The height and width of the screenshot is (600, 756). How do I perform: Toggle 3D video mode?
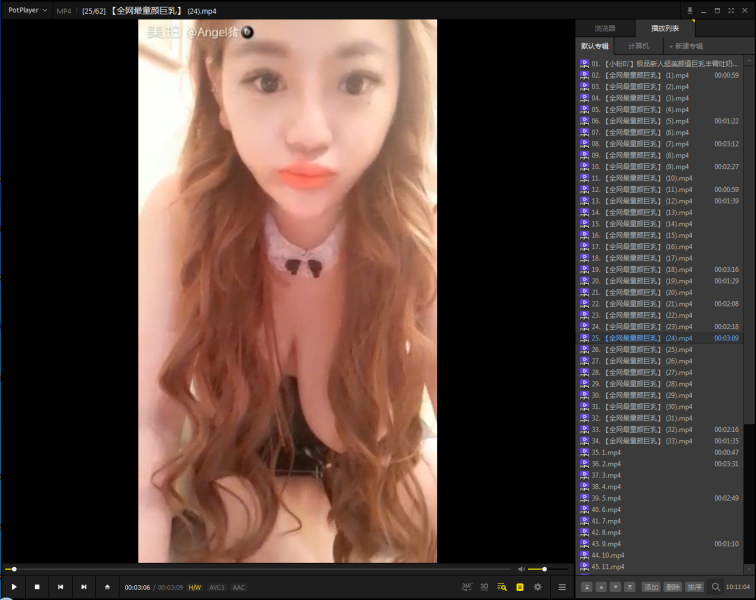[484, 587]
